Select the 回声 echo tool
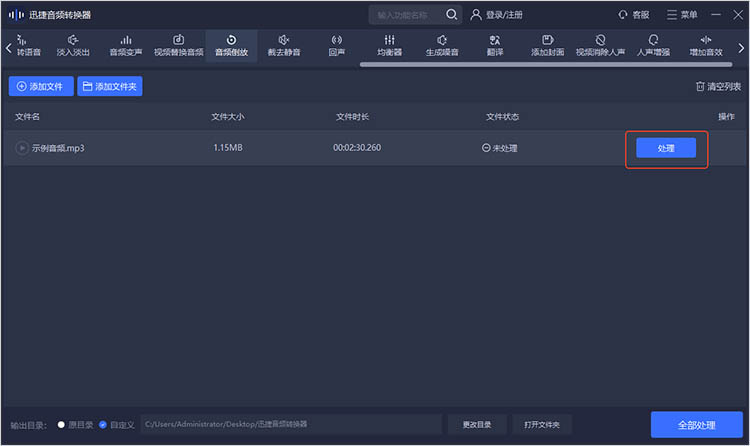 (336, 46)
